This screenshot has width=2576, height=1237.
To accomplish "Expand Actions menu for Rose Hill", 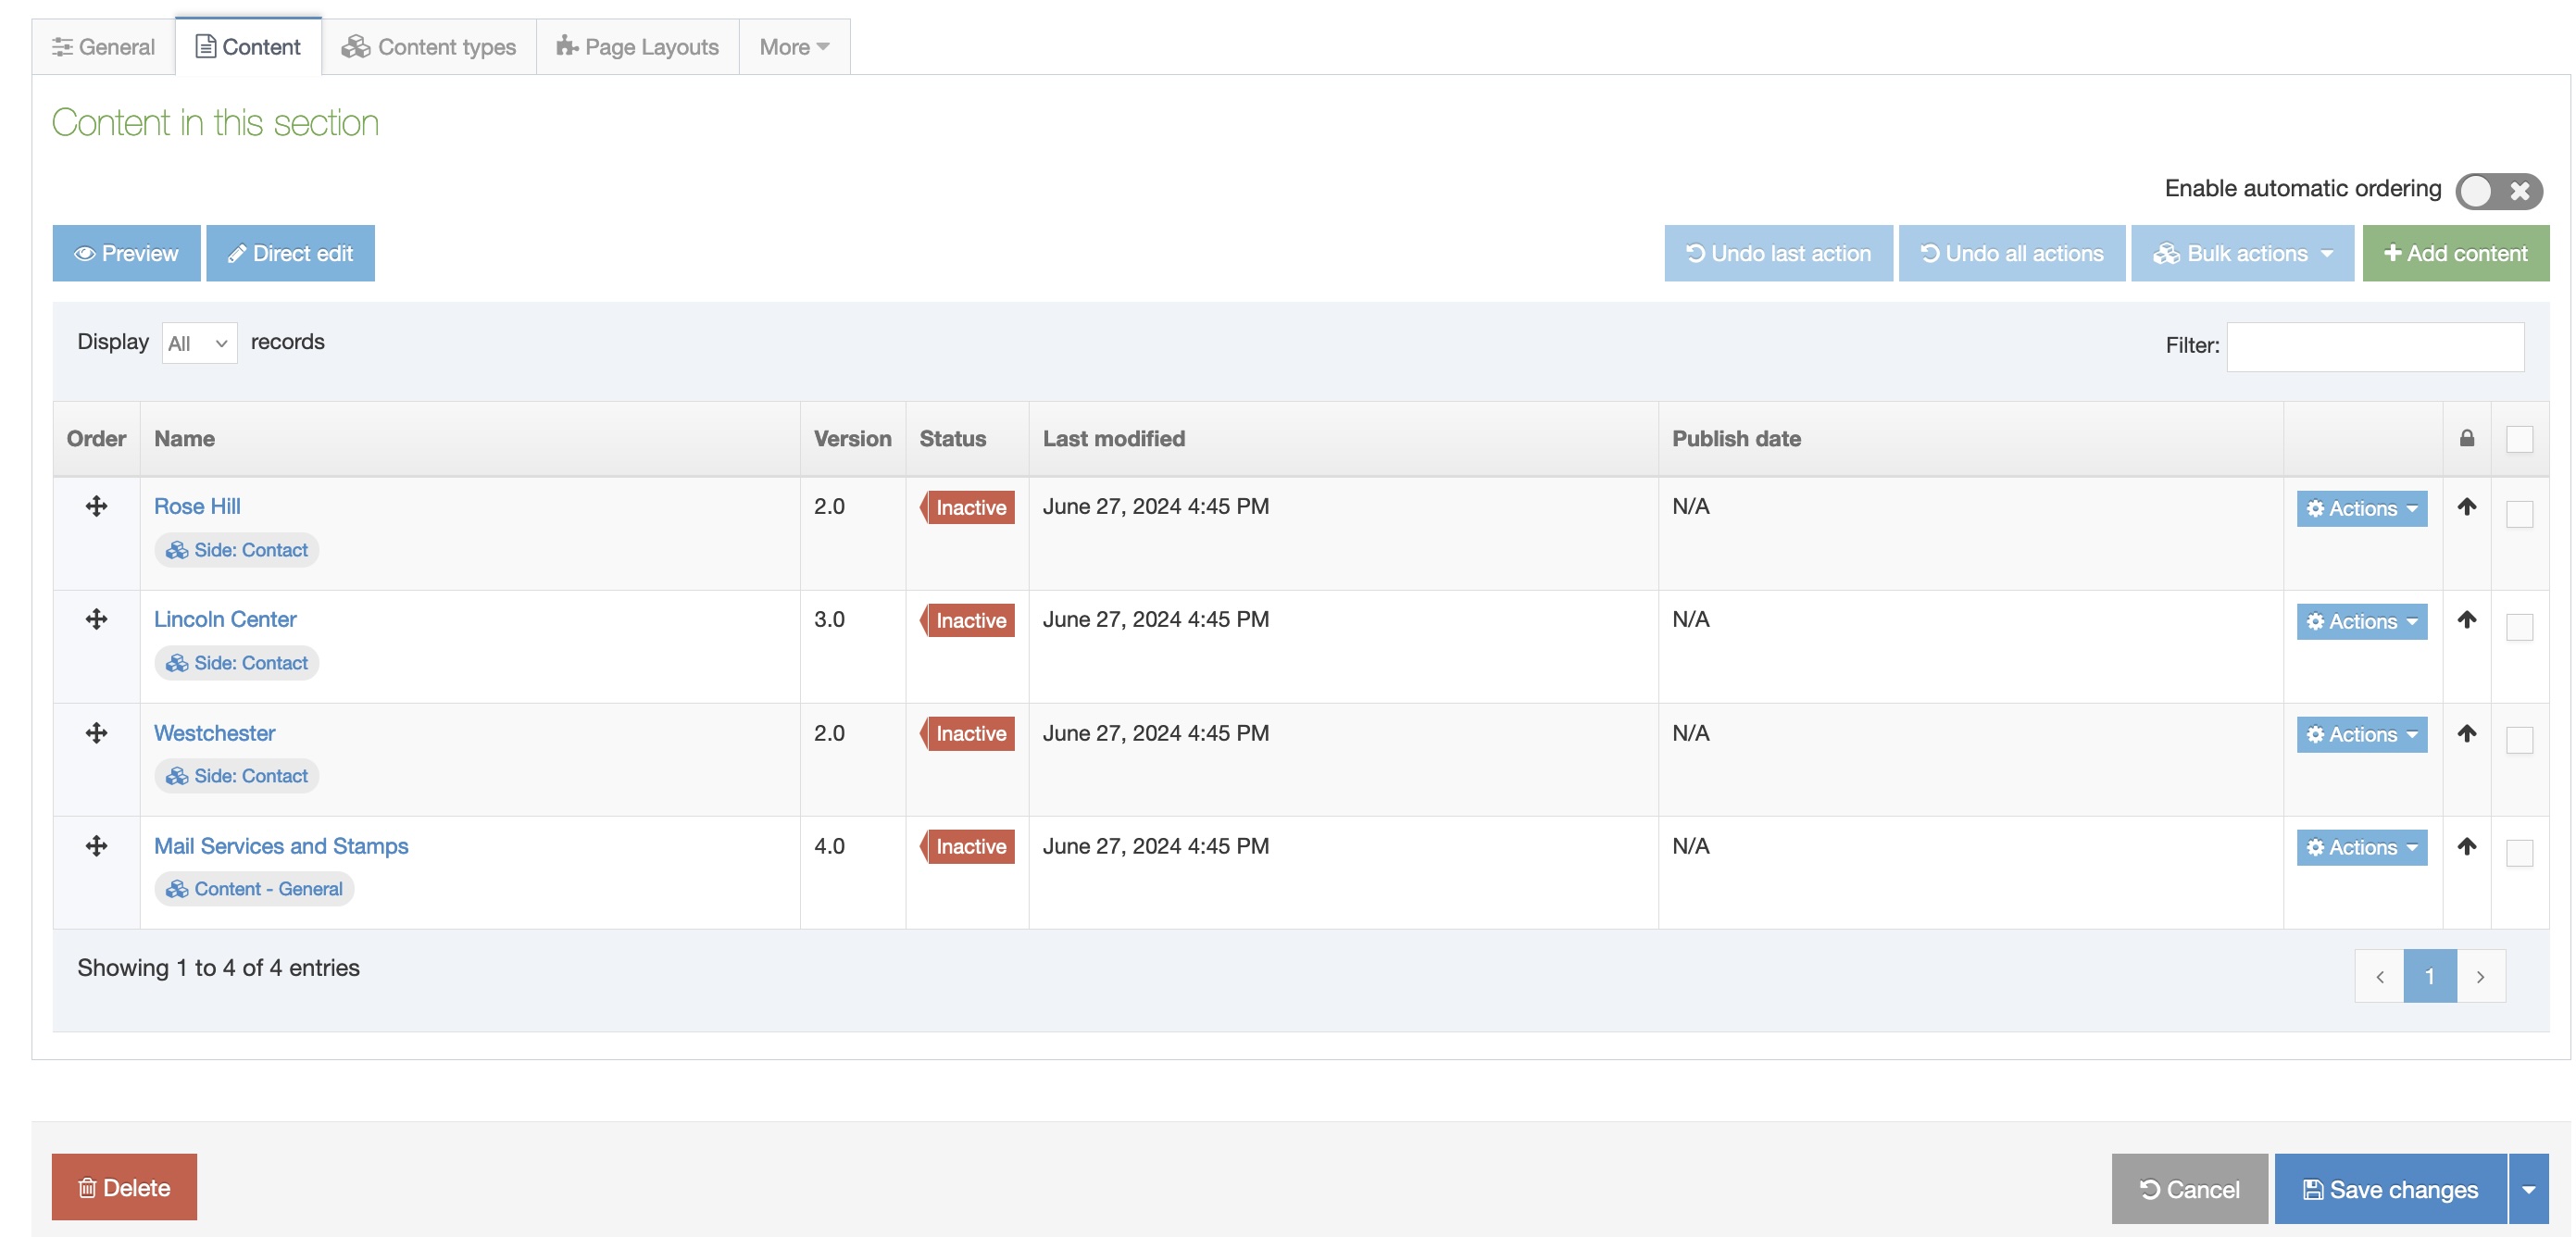I will (x=2361, y=508).
